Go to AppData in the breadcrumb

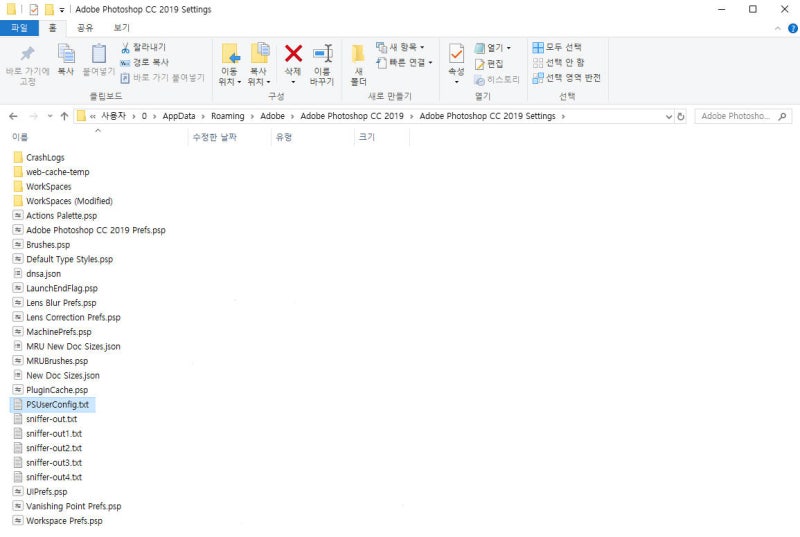tap(179, 116)
